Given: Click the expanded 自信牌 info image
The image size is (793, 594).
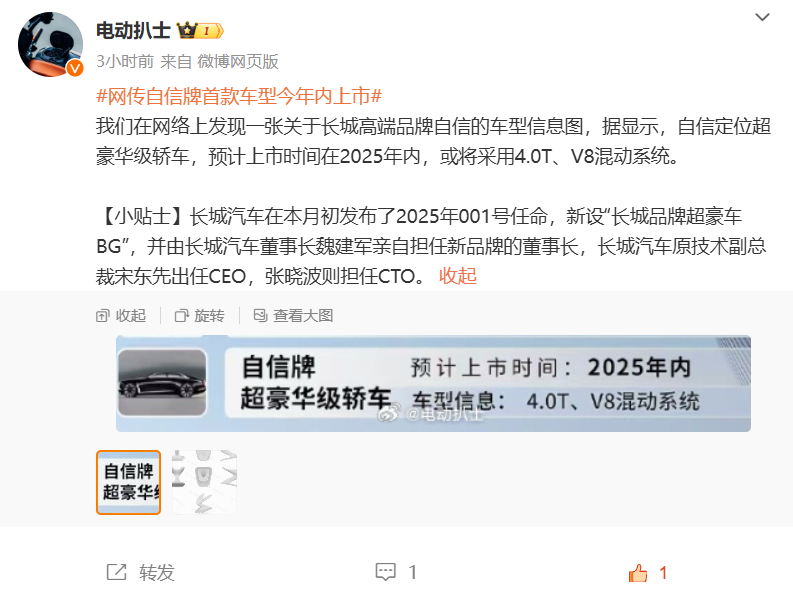Looking at the screenshot, I should point(433,383).
